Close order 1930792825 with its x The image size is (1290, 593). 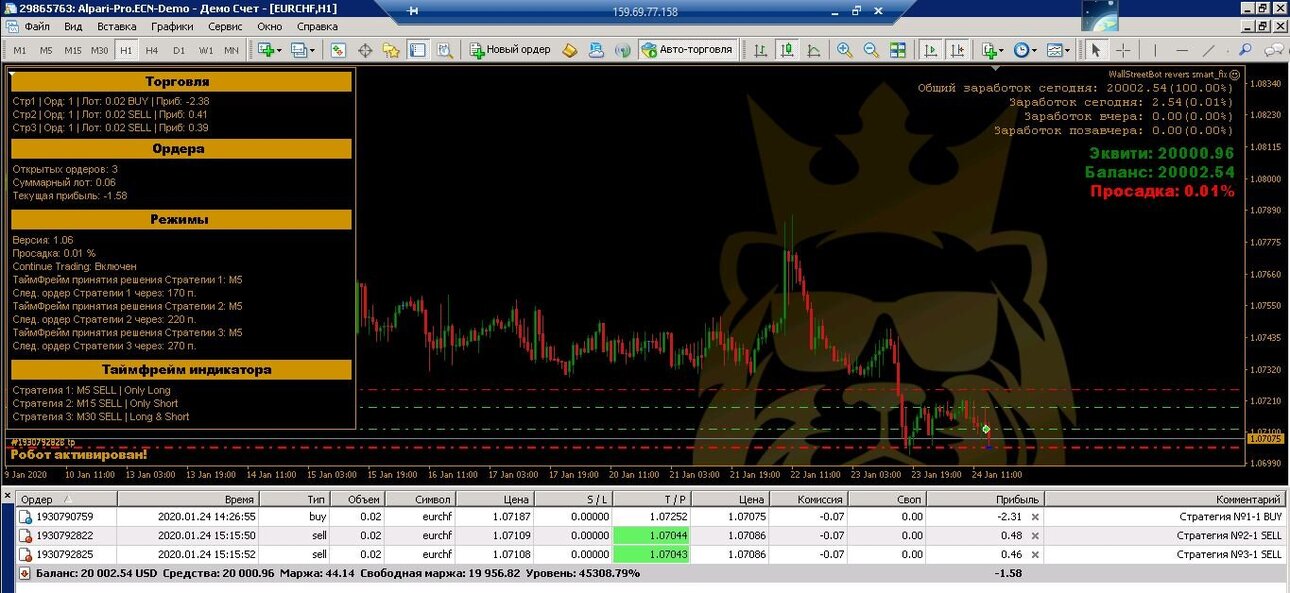pos(1035,553)
